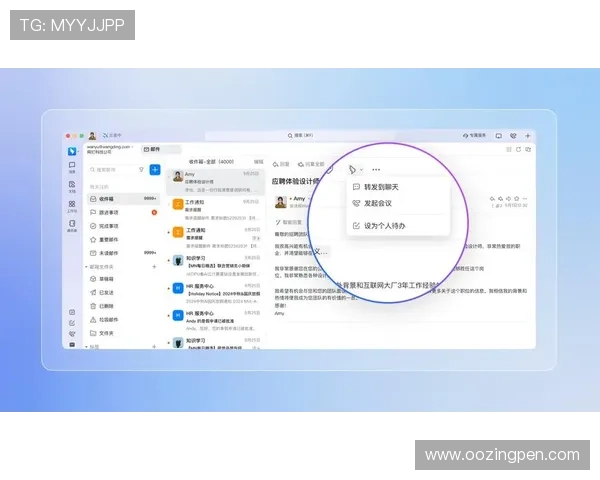Select the 收件箱 inbox folder
The width and height of the screenshot is (600, 480).
[124, 199]
